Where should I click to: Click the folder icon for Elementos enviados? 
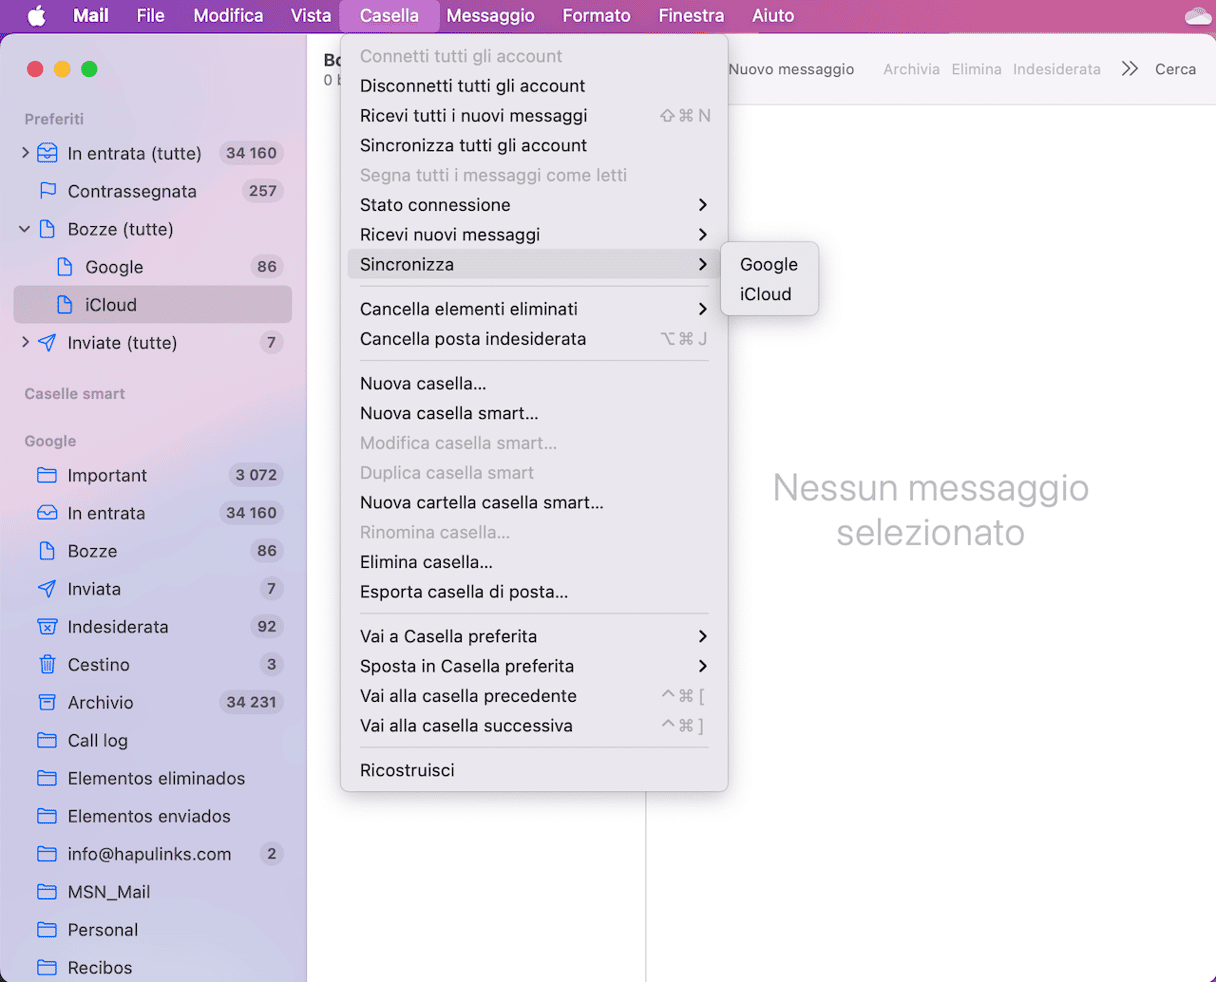(x=47, y=817)
